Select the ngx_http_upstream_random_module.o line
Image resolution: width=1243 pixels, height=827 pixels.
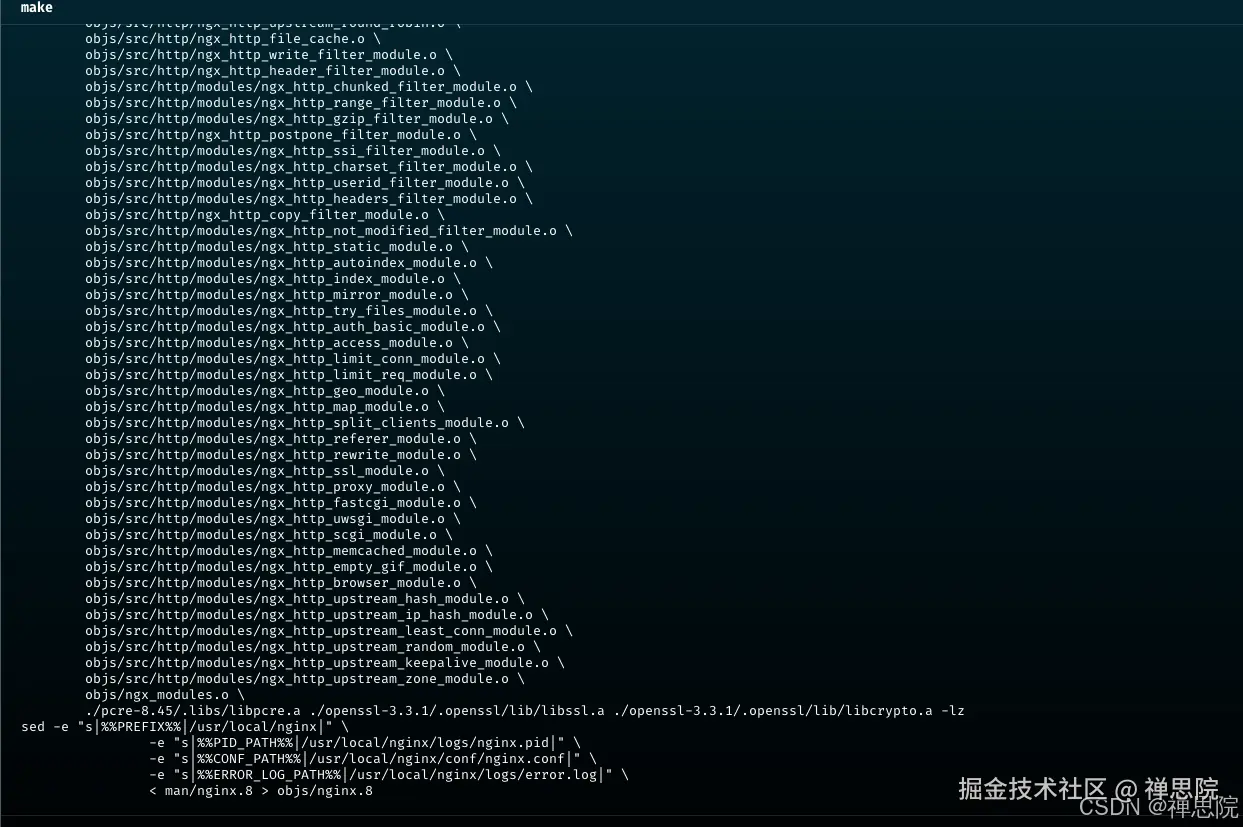(x=312, y=647)
